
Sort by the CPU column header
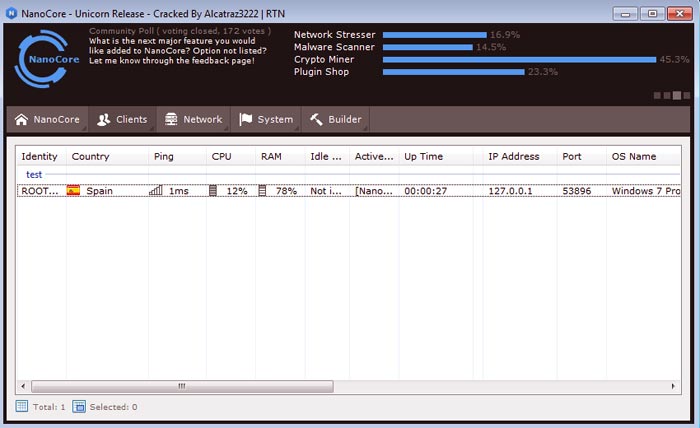pos(231,156)
